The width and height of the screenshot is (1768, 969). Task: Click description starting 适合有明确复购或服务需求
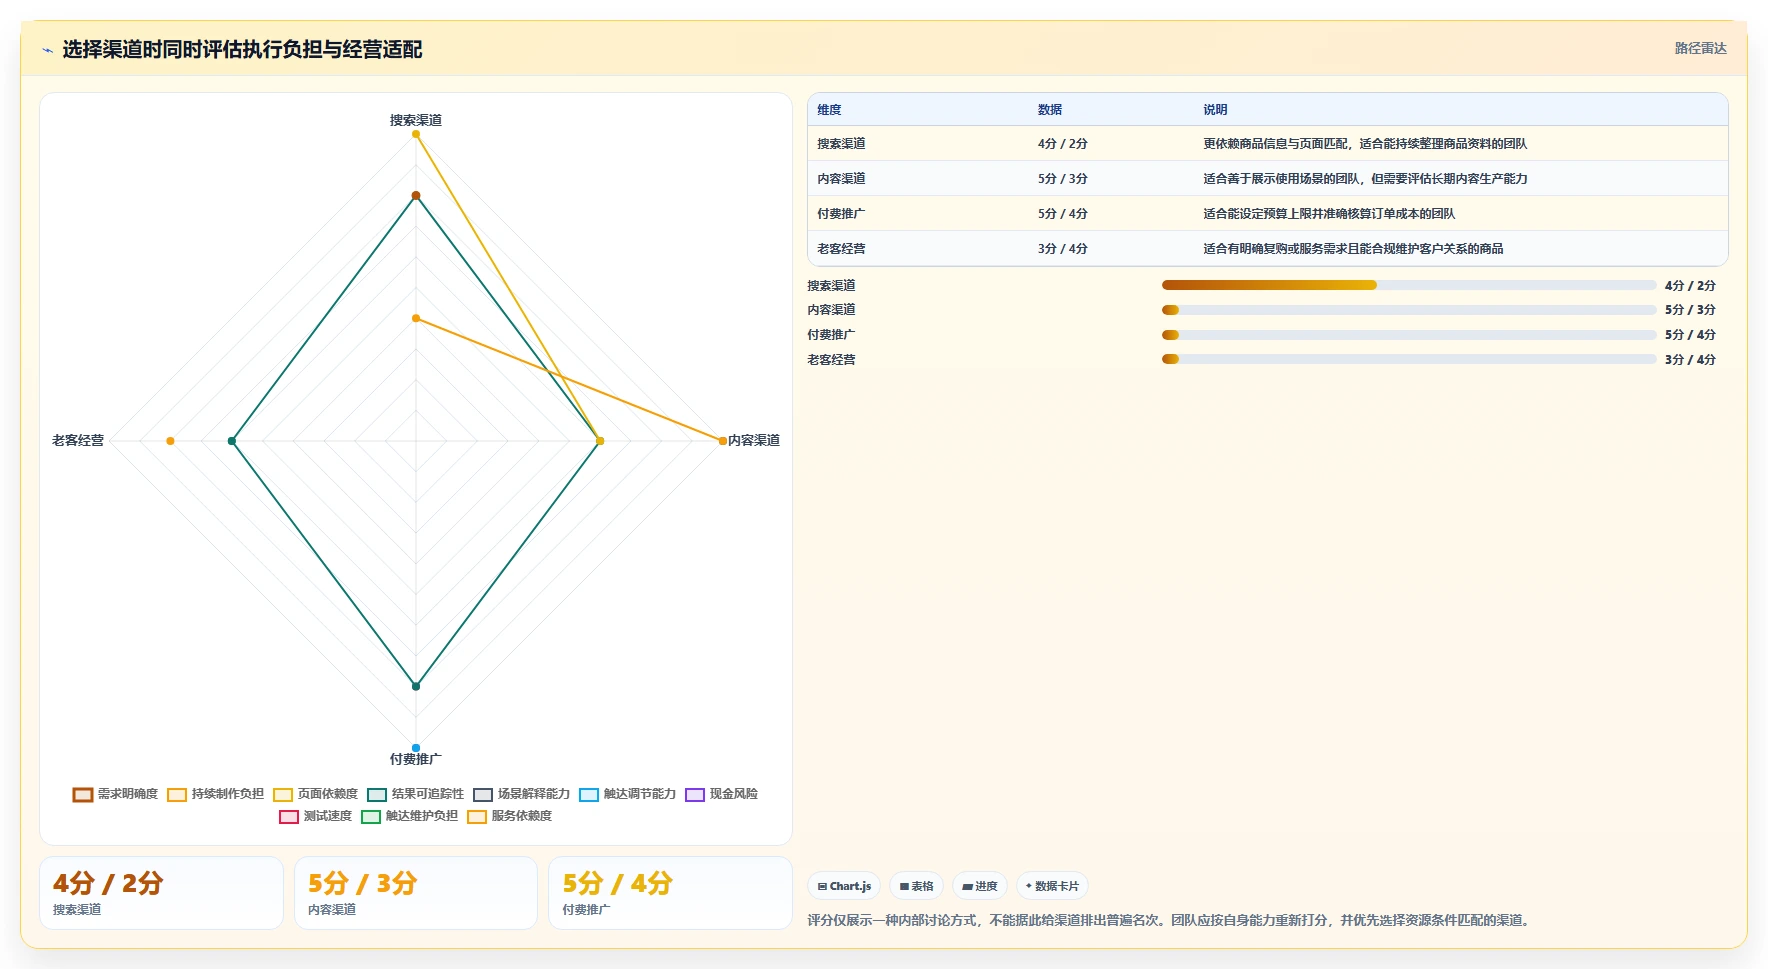click(x=1353, y=249)
